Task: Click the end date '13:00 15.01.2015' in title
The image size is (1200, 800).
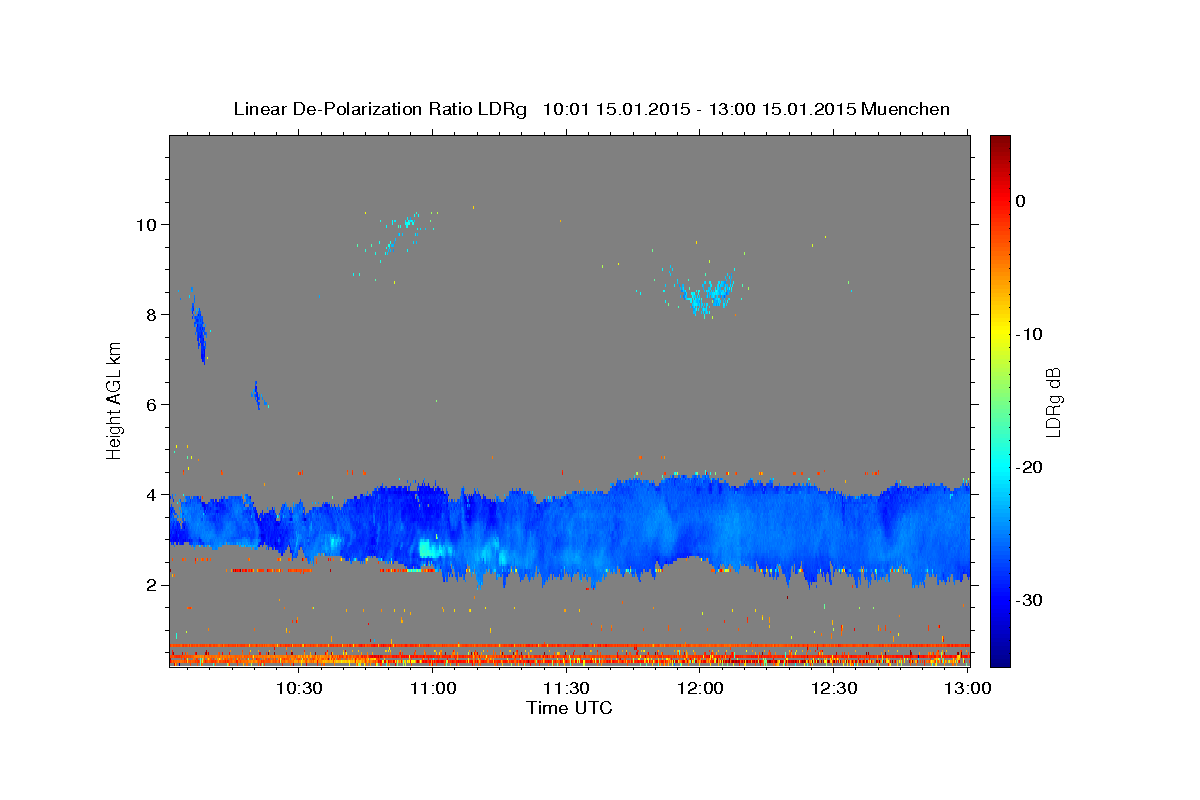Action: pyautogui.click(x=782, y=109)
